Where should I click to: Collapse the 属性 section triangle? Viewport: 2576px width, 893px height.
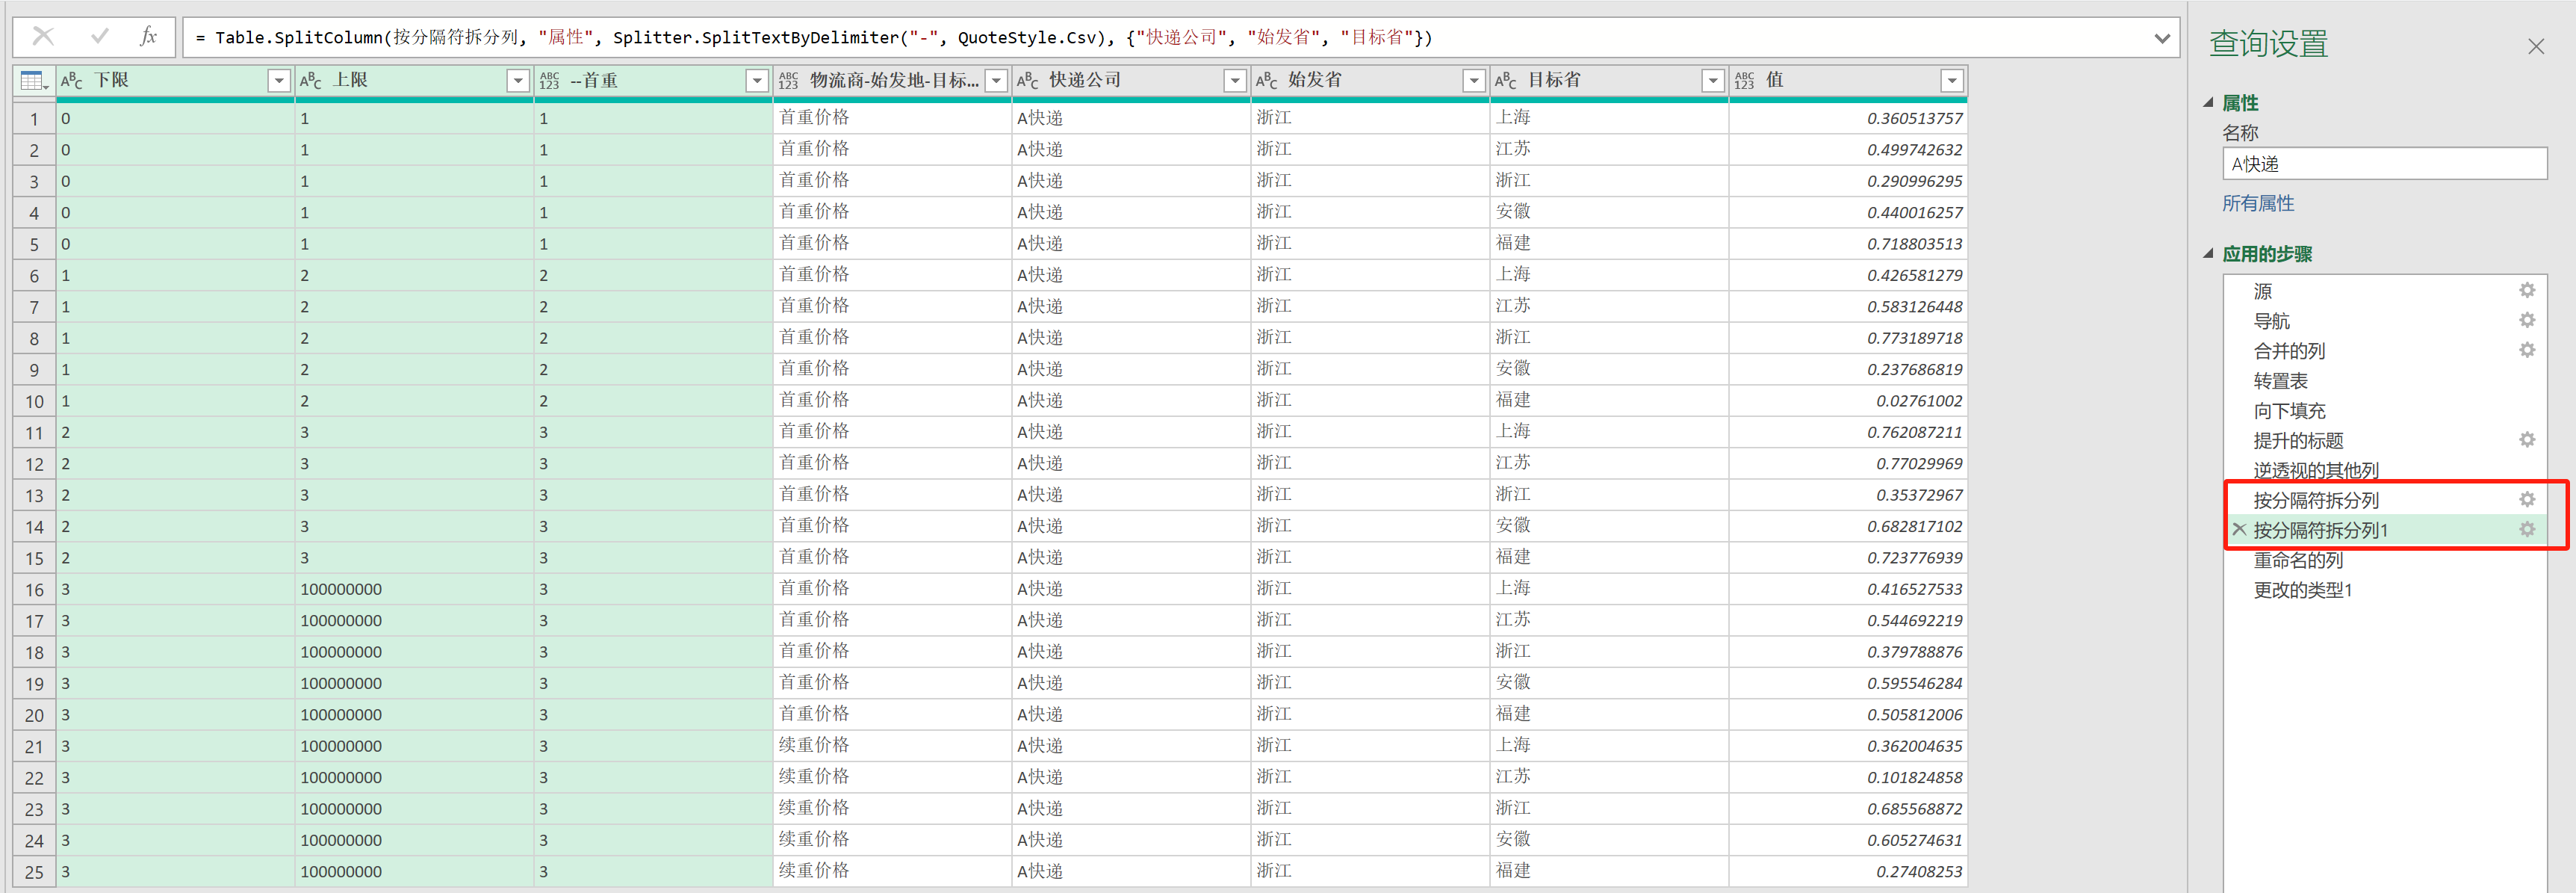tap(2208, 103)
